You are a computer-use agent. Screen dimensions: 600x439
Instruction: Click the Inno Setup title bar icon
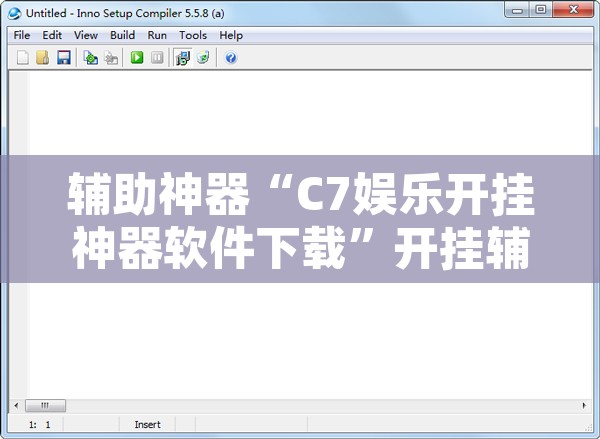tap(15, 13)
